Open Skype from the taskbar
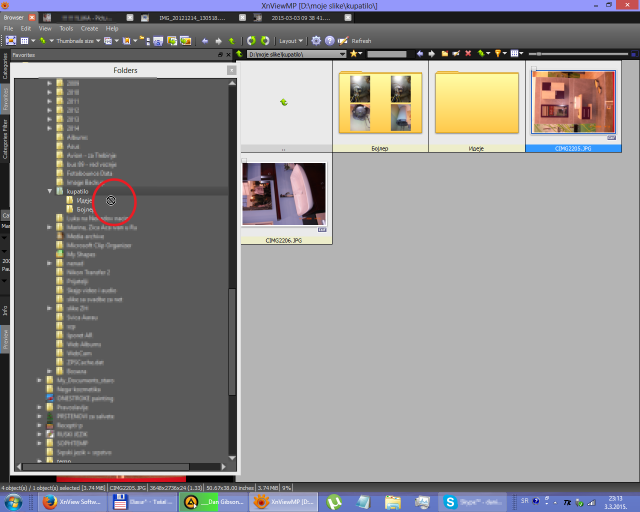Screen dimensions: 640x512 point(451,501)
